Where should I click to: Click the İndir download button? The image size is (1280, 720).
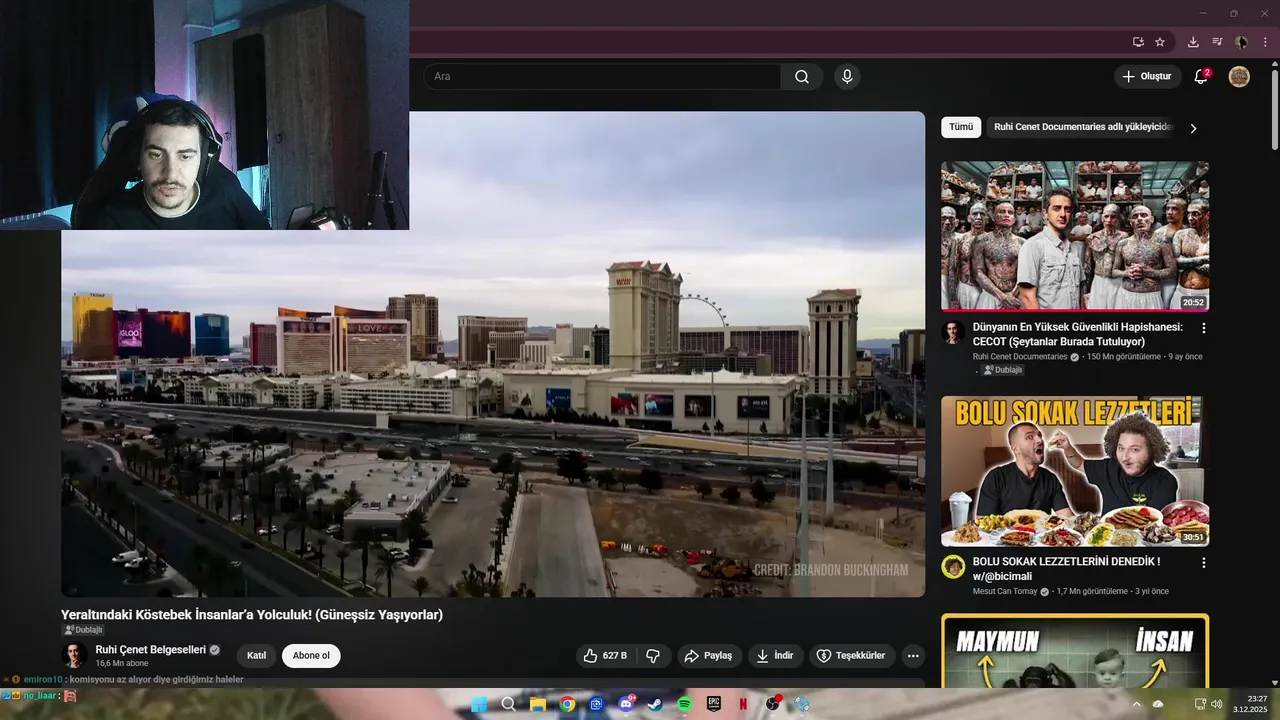(x=775, y=656)
